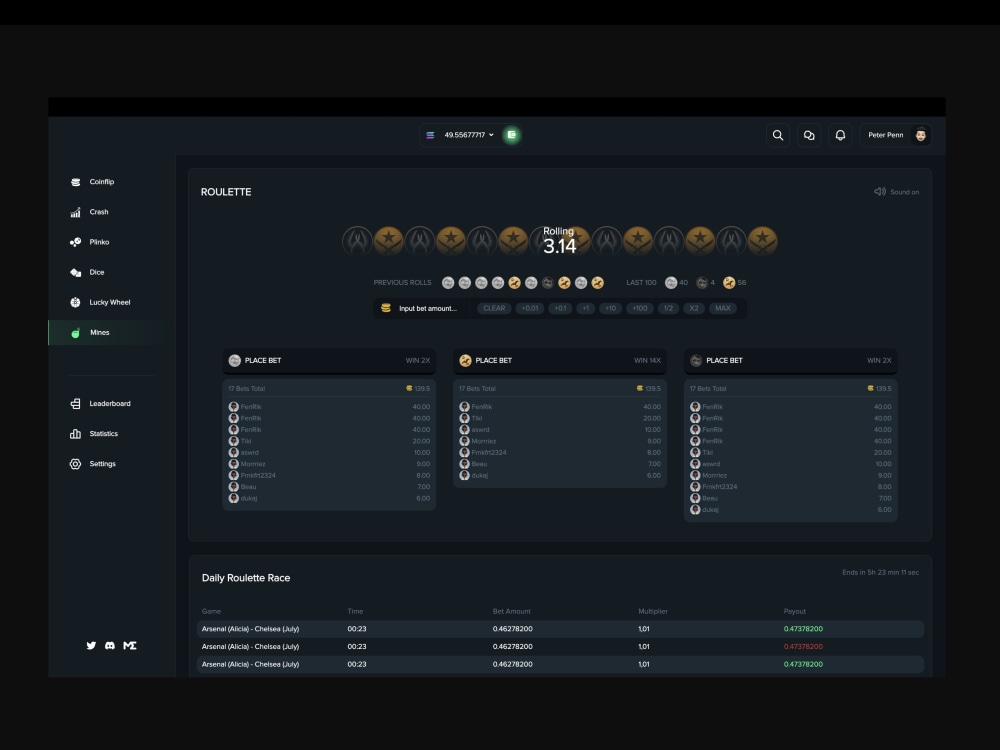Place bet on dark WIN 2X

point(791,361)
